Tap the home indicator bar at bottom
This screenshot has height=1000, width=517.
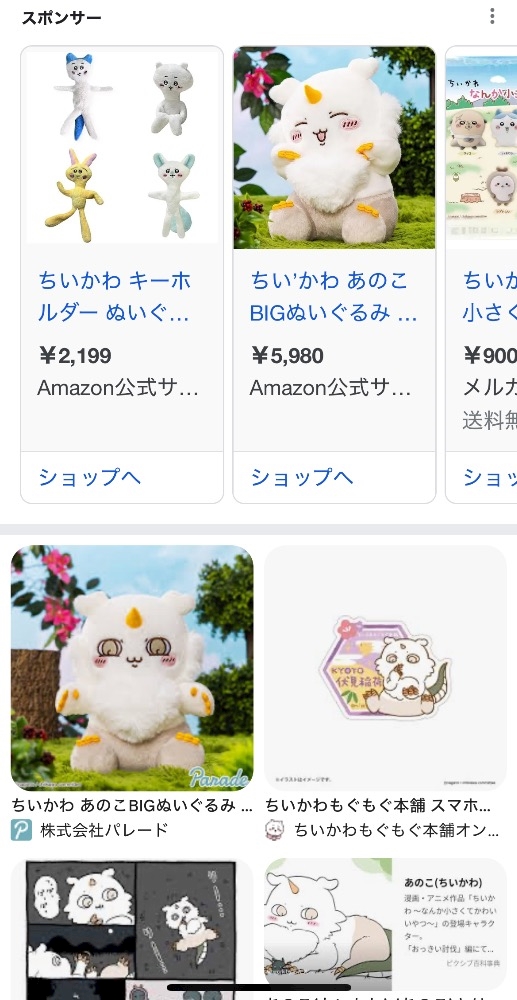click(259, 987)
